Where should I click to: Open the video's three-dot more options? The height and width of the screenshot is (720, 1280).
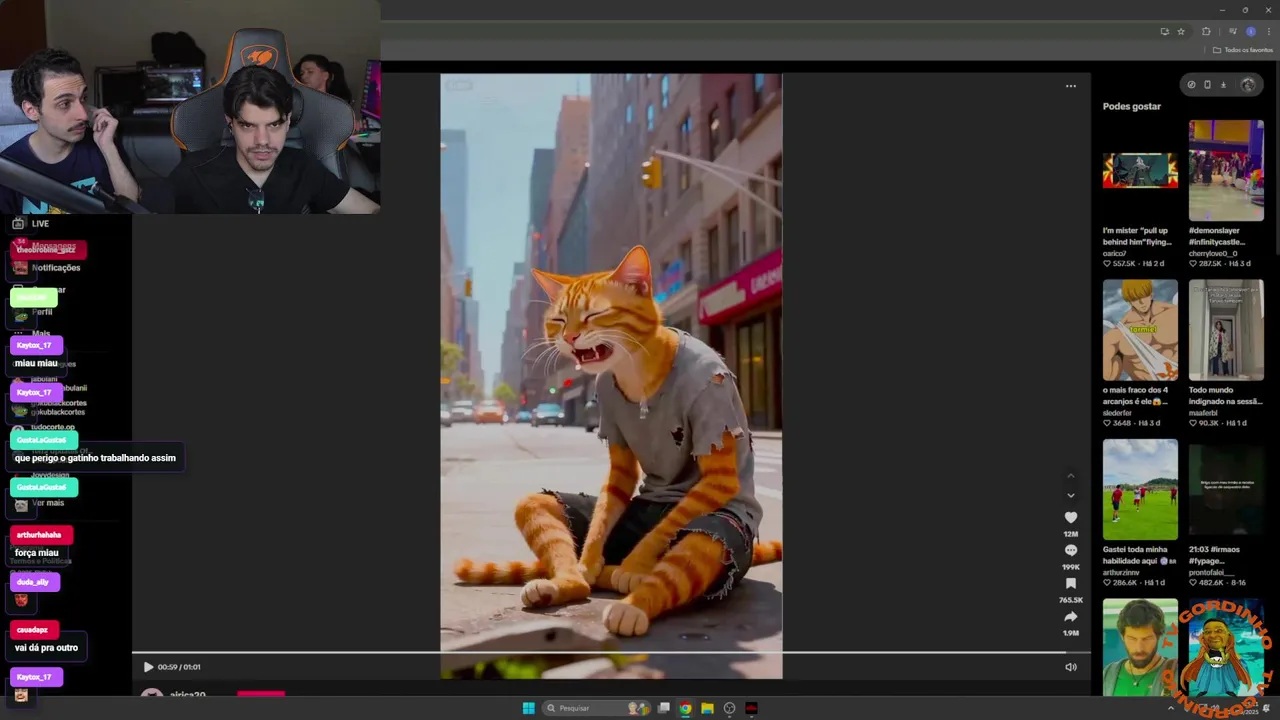tap(1071, 86)
